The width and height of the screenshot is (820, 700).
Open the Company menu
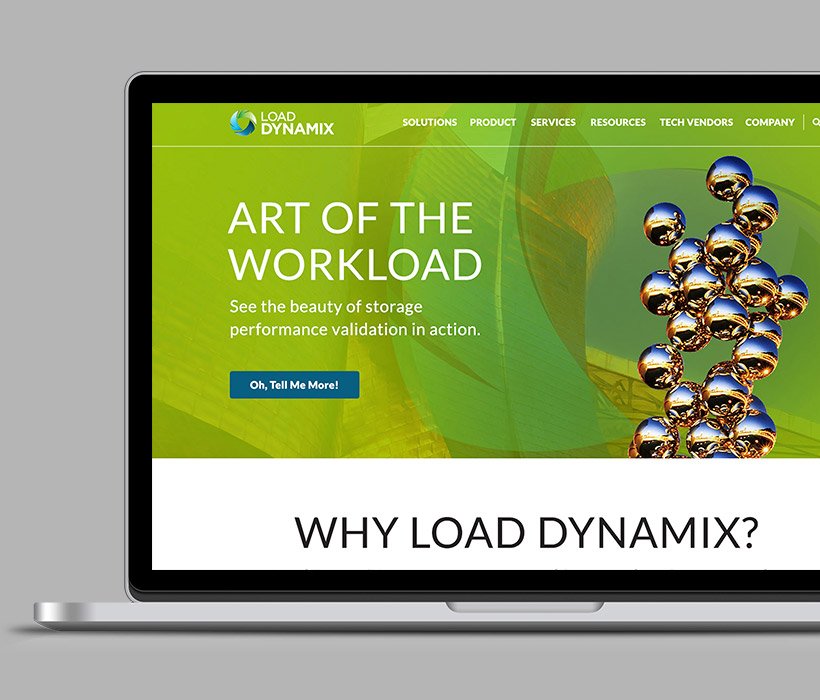[x=770, y=122]
